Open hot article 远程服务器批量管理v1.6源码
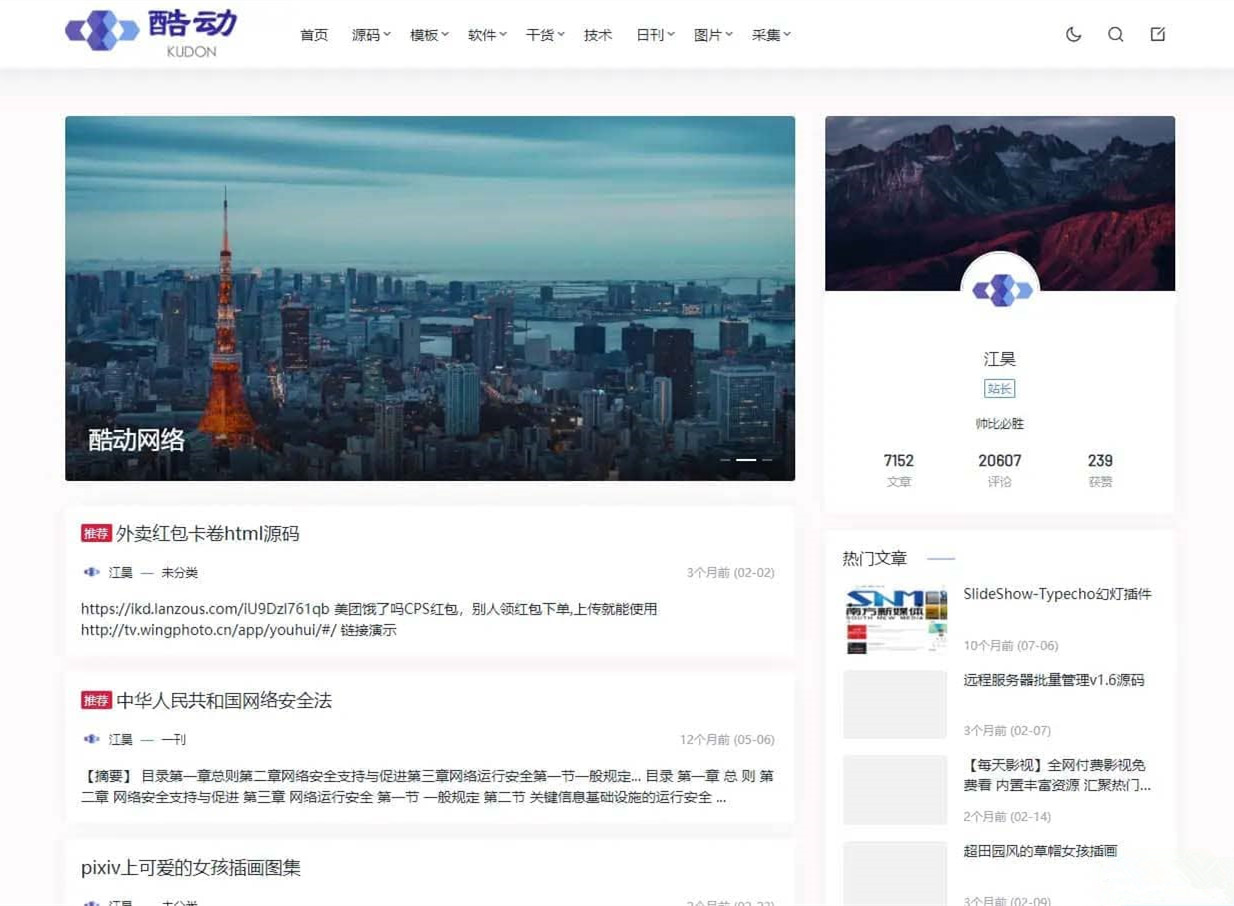 coord(1054,680)
